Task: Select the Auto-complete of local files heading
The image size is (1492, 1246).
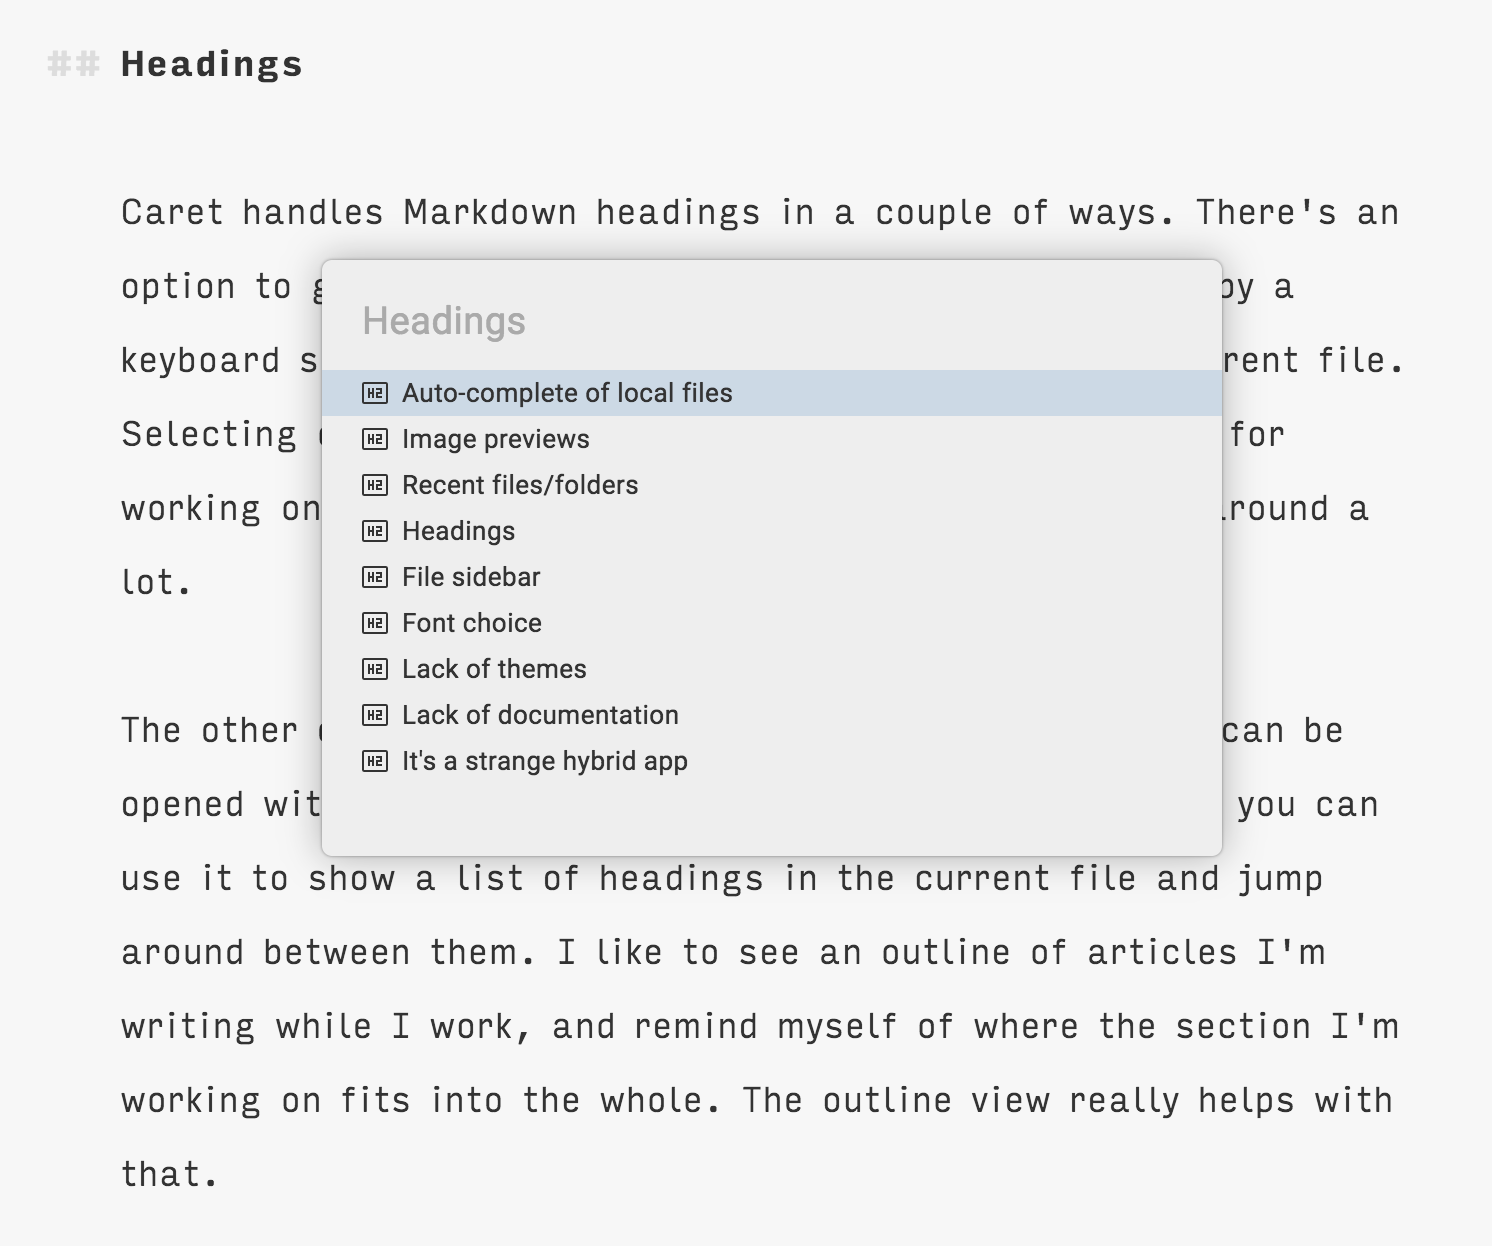Action: click(567, 393)
